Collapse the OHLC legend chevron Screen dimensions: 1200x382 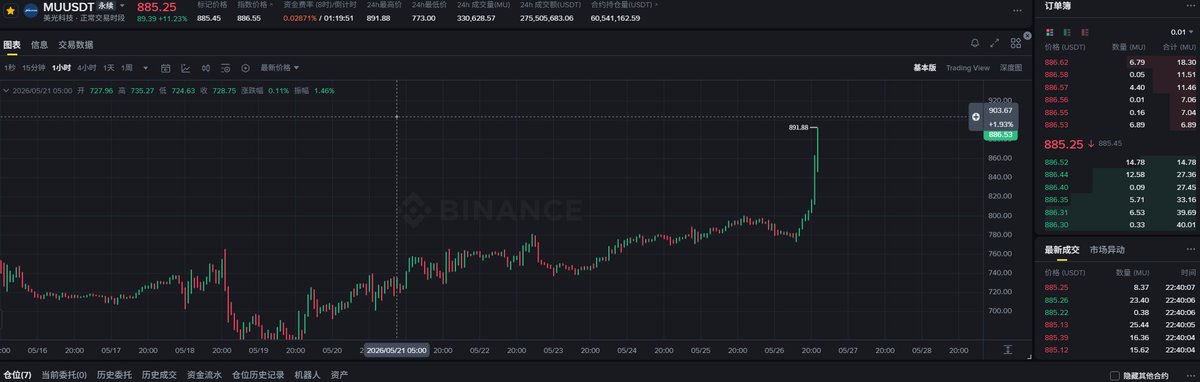(x=7, y=90)
